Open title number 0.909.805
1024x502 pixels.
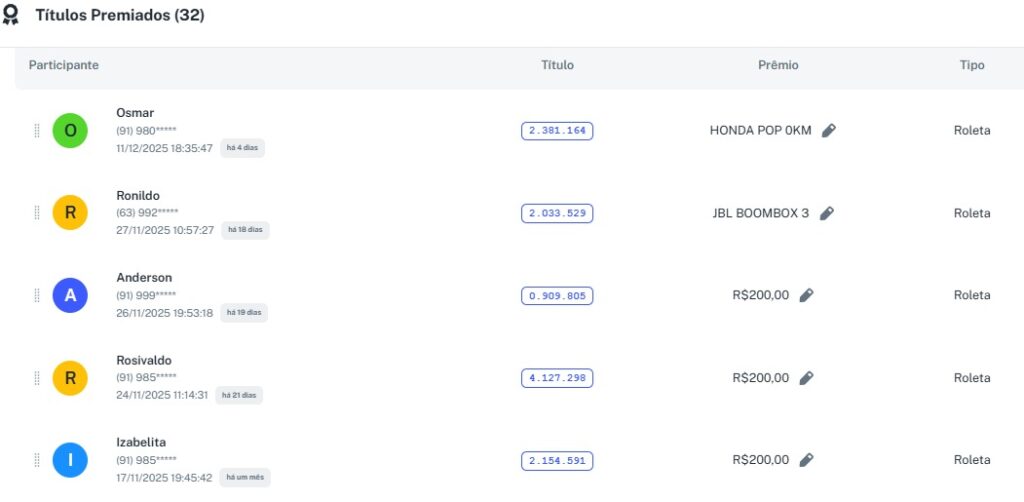pos(557,296)
